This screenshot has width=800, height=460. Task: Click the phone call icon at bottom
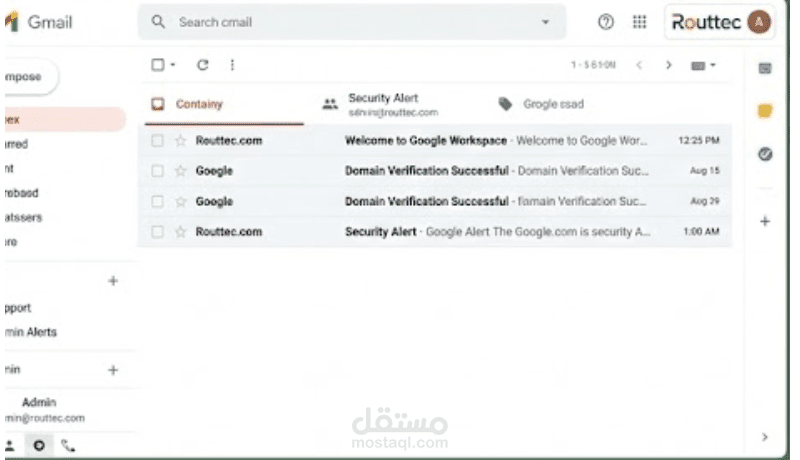(68, 446)
